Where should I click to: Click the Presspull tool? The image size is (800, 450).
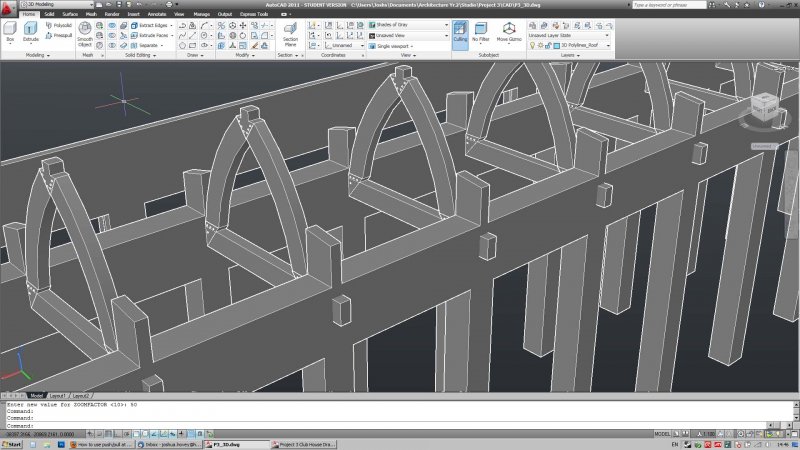click(x=60, y=36)
